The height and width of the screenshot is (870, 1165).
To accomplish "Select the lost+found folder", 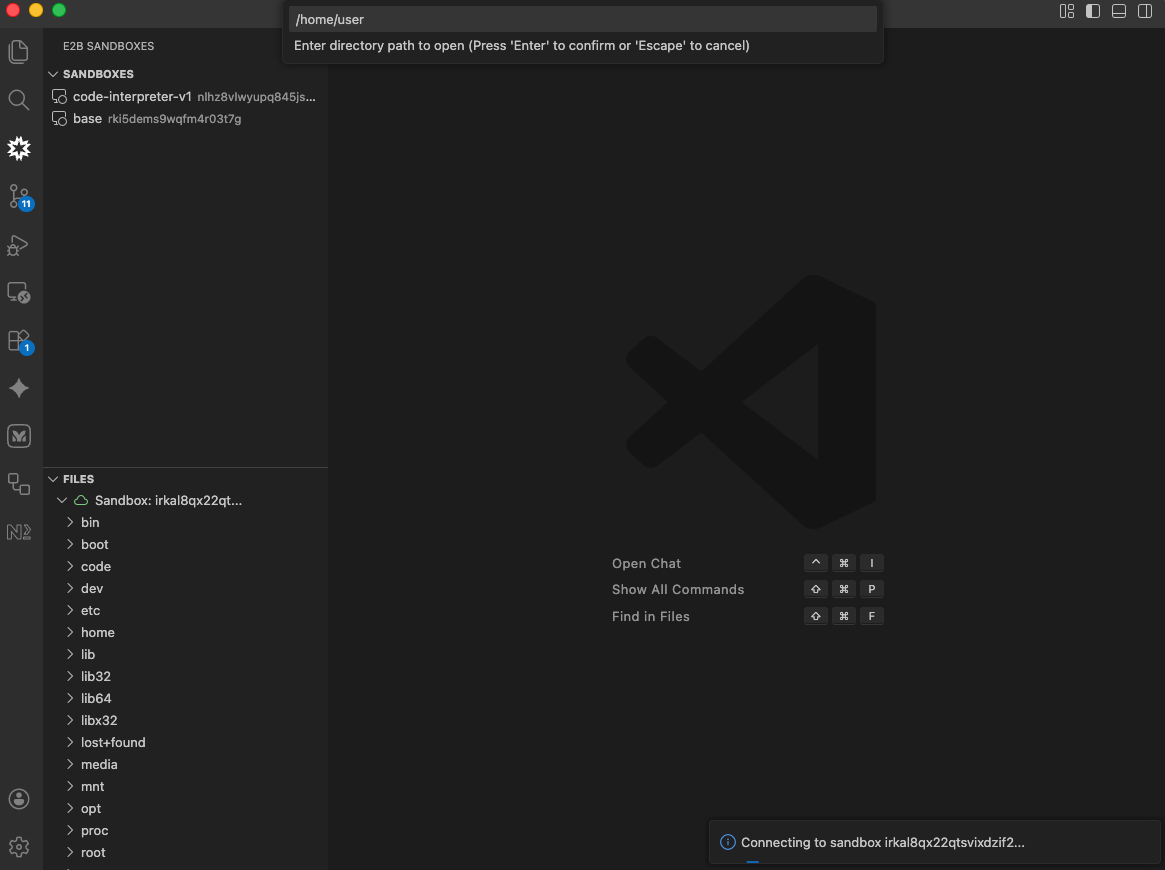I will [x=186, y=742].
